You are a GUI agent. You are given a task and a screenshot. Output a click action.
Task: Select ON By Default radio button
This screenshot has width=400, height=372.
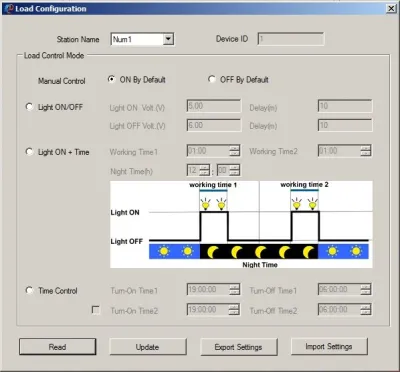pyautogui.click(x=112, y=79)
